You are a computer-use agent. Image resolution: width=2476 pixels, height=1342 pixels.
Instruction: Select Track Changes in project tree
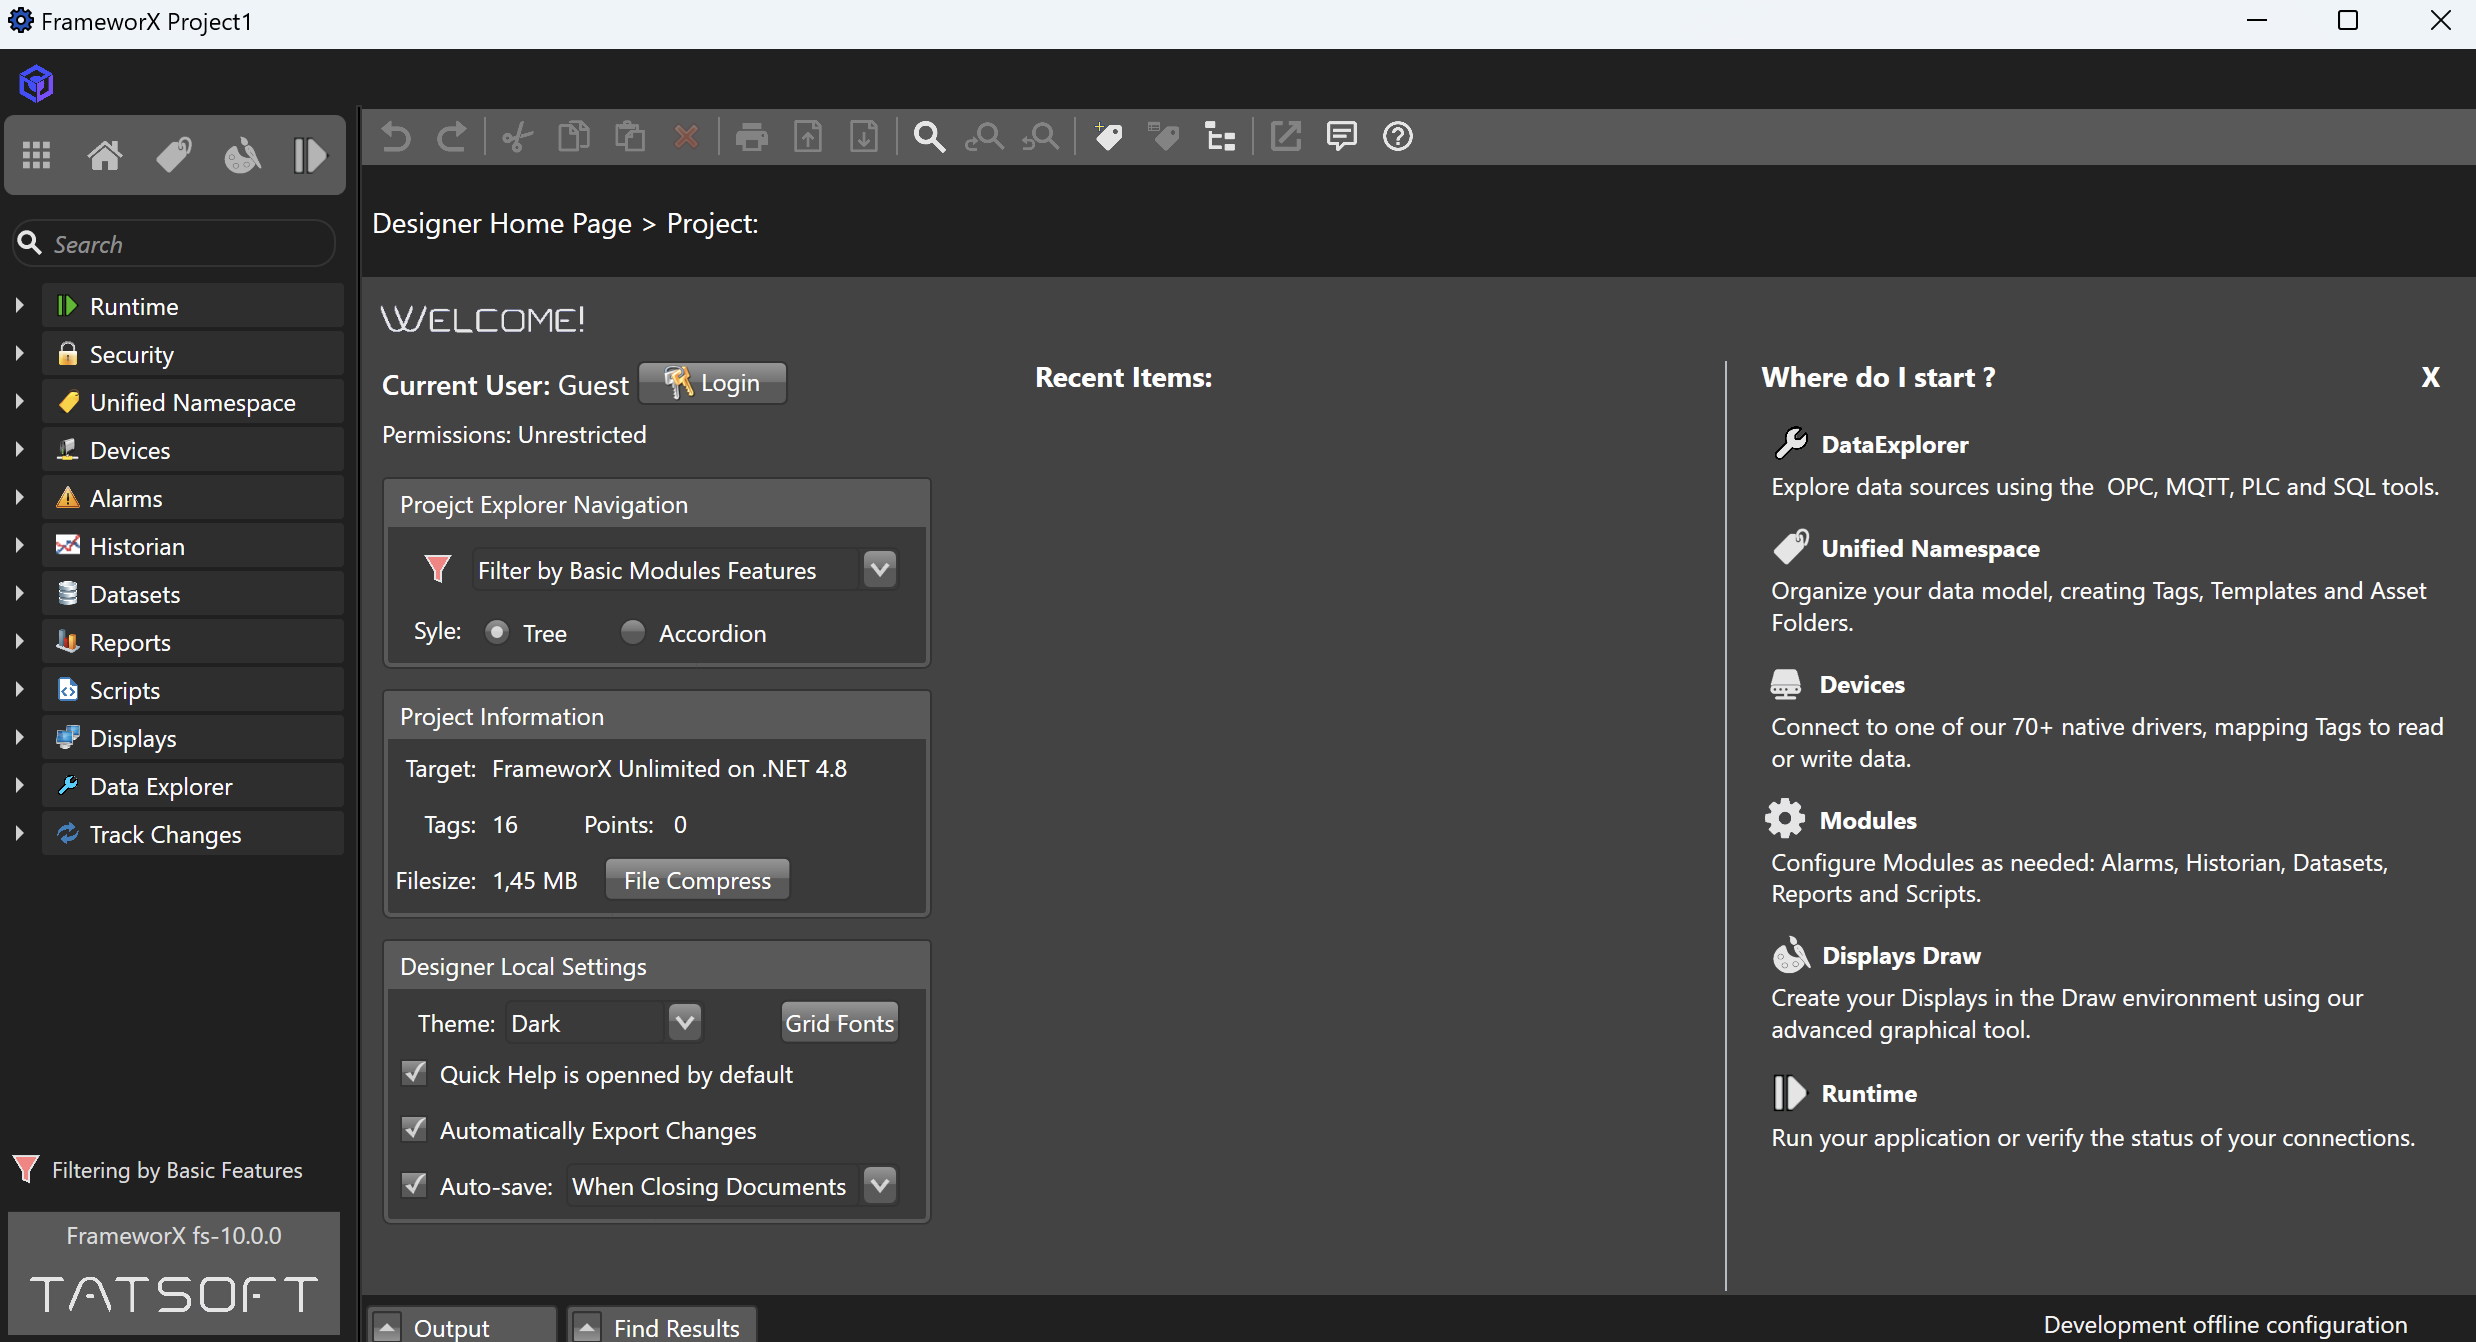click(193, 834)
